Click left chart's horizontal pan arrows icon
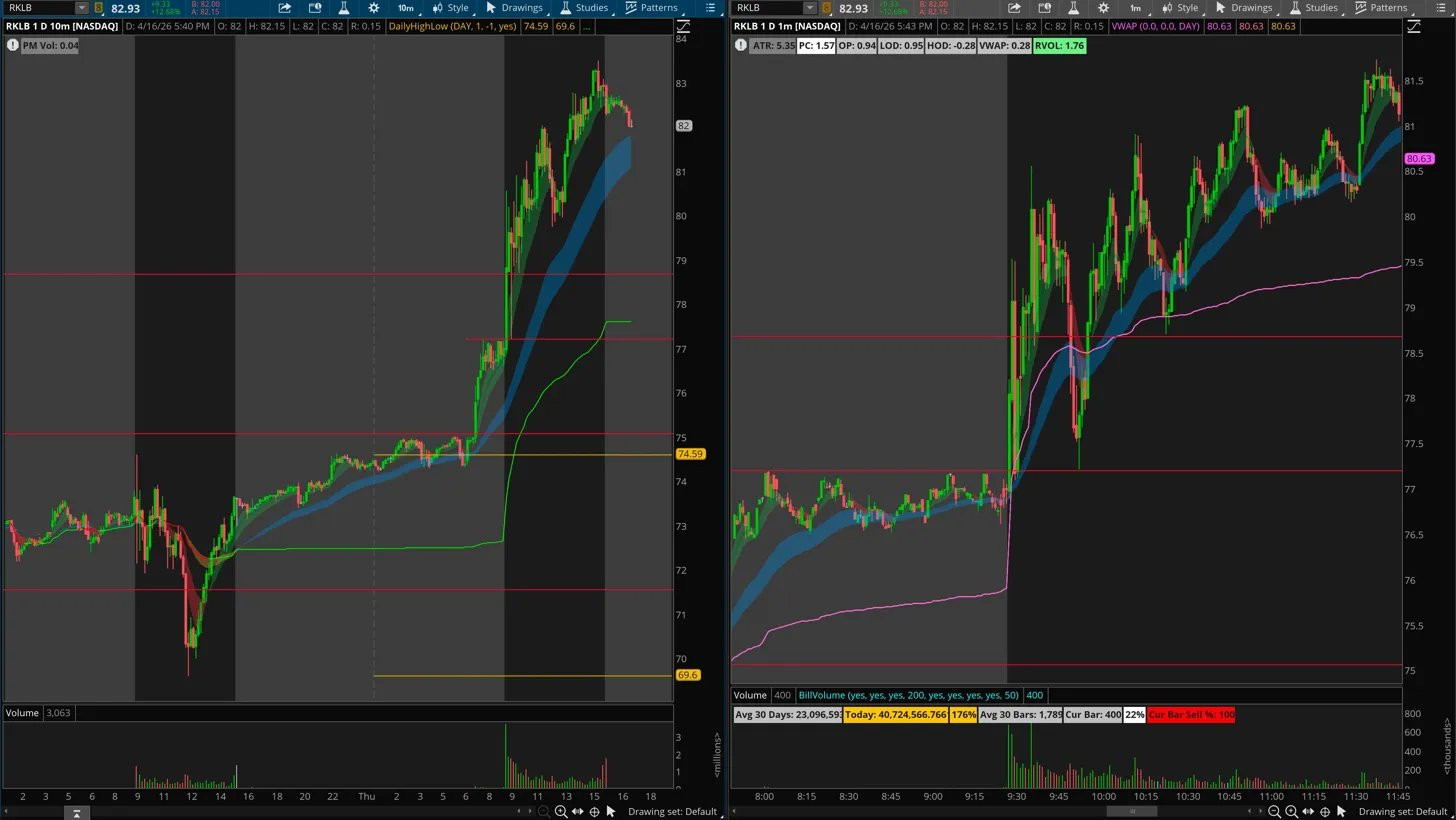The image size is (1456, 820). [578, 812]
